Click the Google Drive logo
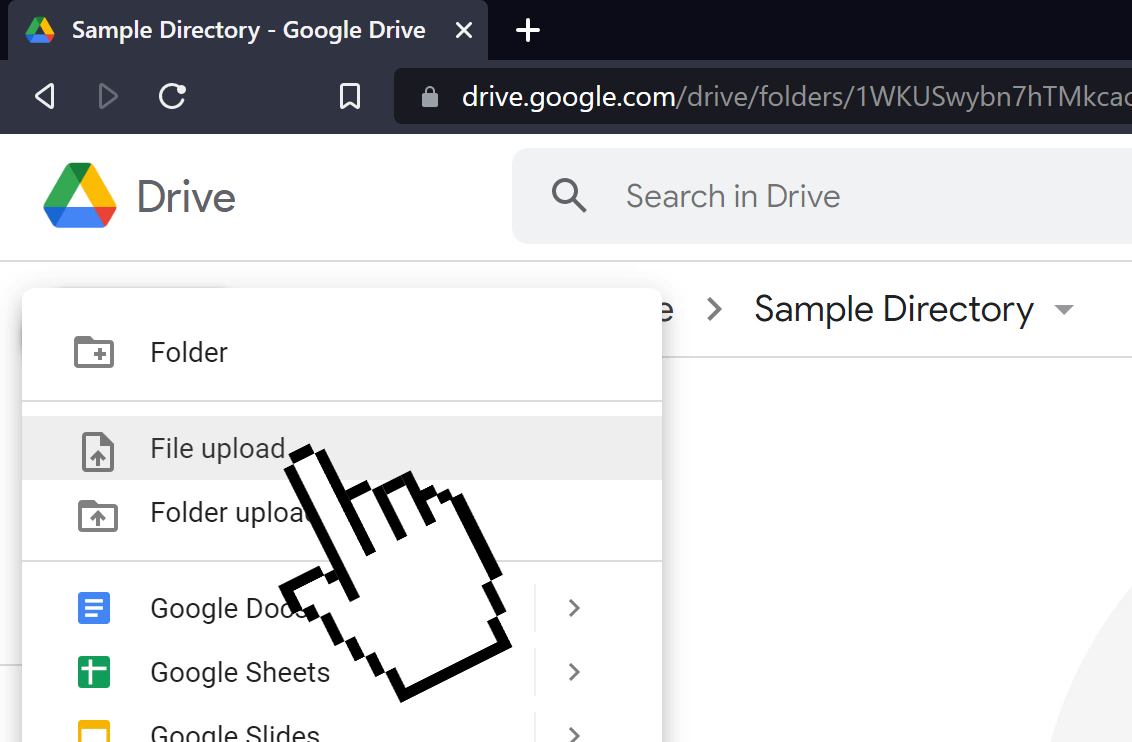This screenshot has height=742, width=1132. click(79, 196)
